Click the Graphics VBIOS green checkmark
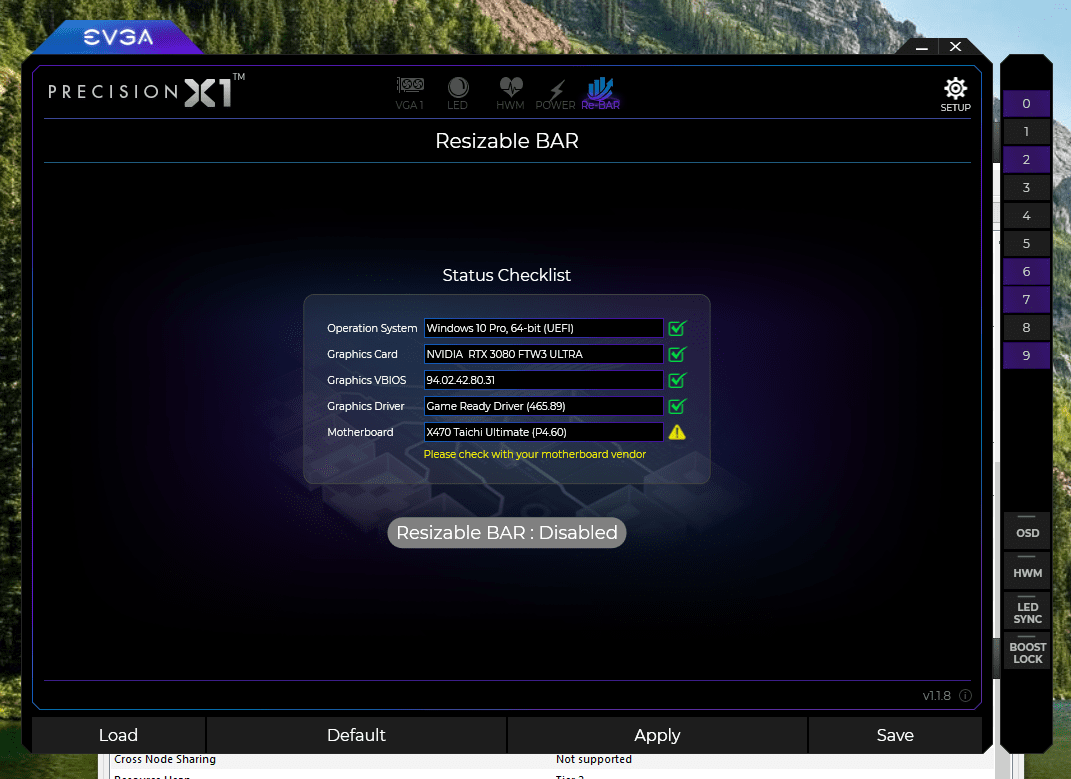 [677, 380]
